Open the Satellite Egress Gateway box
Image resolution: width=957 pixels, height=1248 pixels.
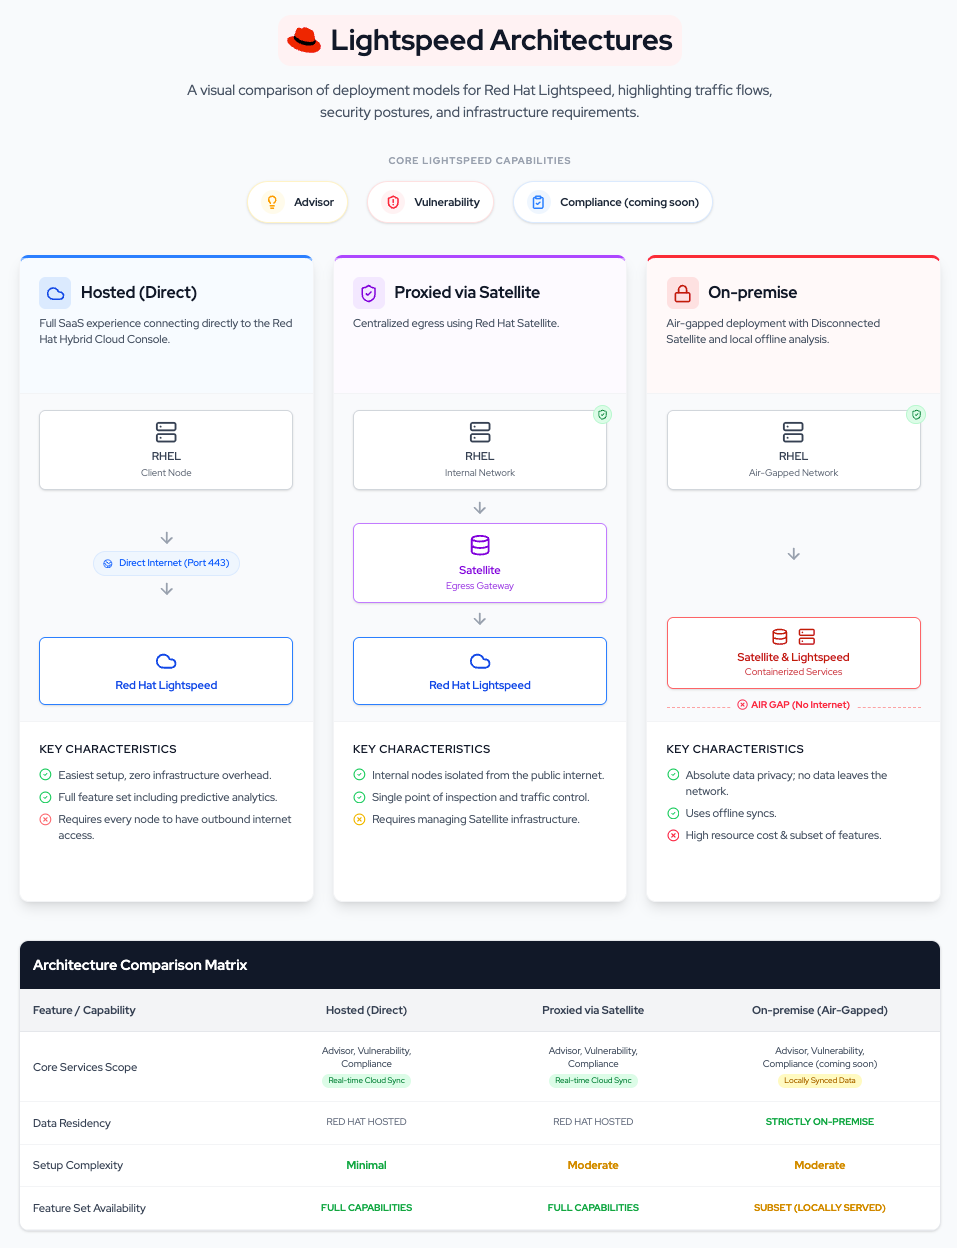pyautogui.click(x=480, y=563)
